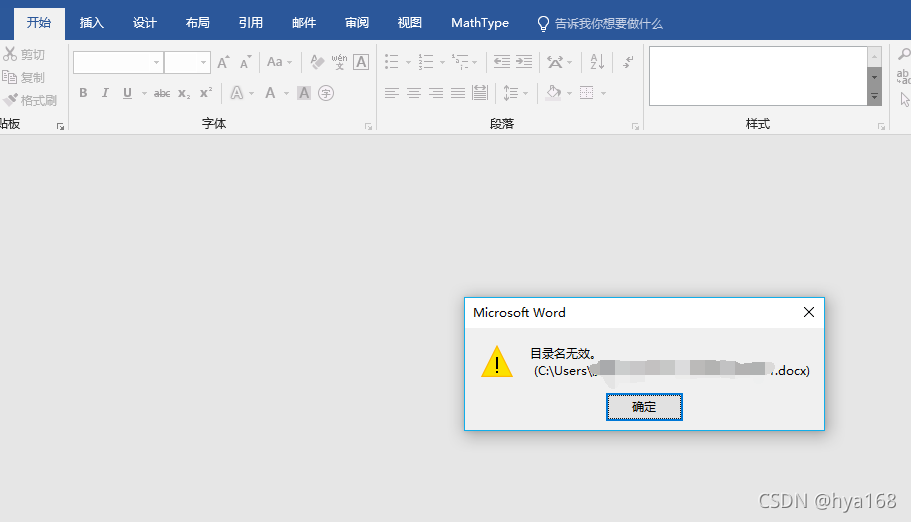This screenshot has width=911, height=522.
Task: Click the 告诉我你想要做什么 search box
Action: [601, 23]
